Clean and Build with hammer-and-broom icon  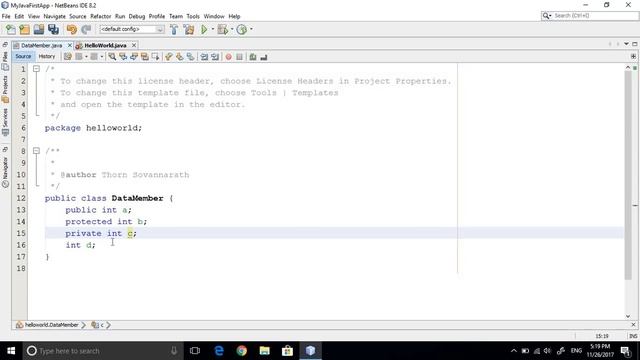pos(189,29)
